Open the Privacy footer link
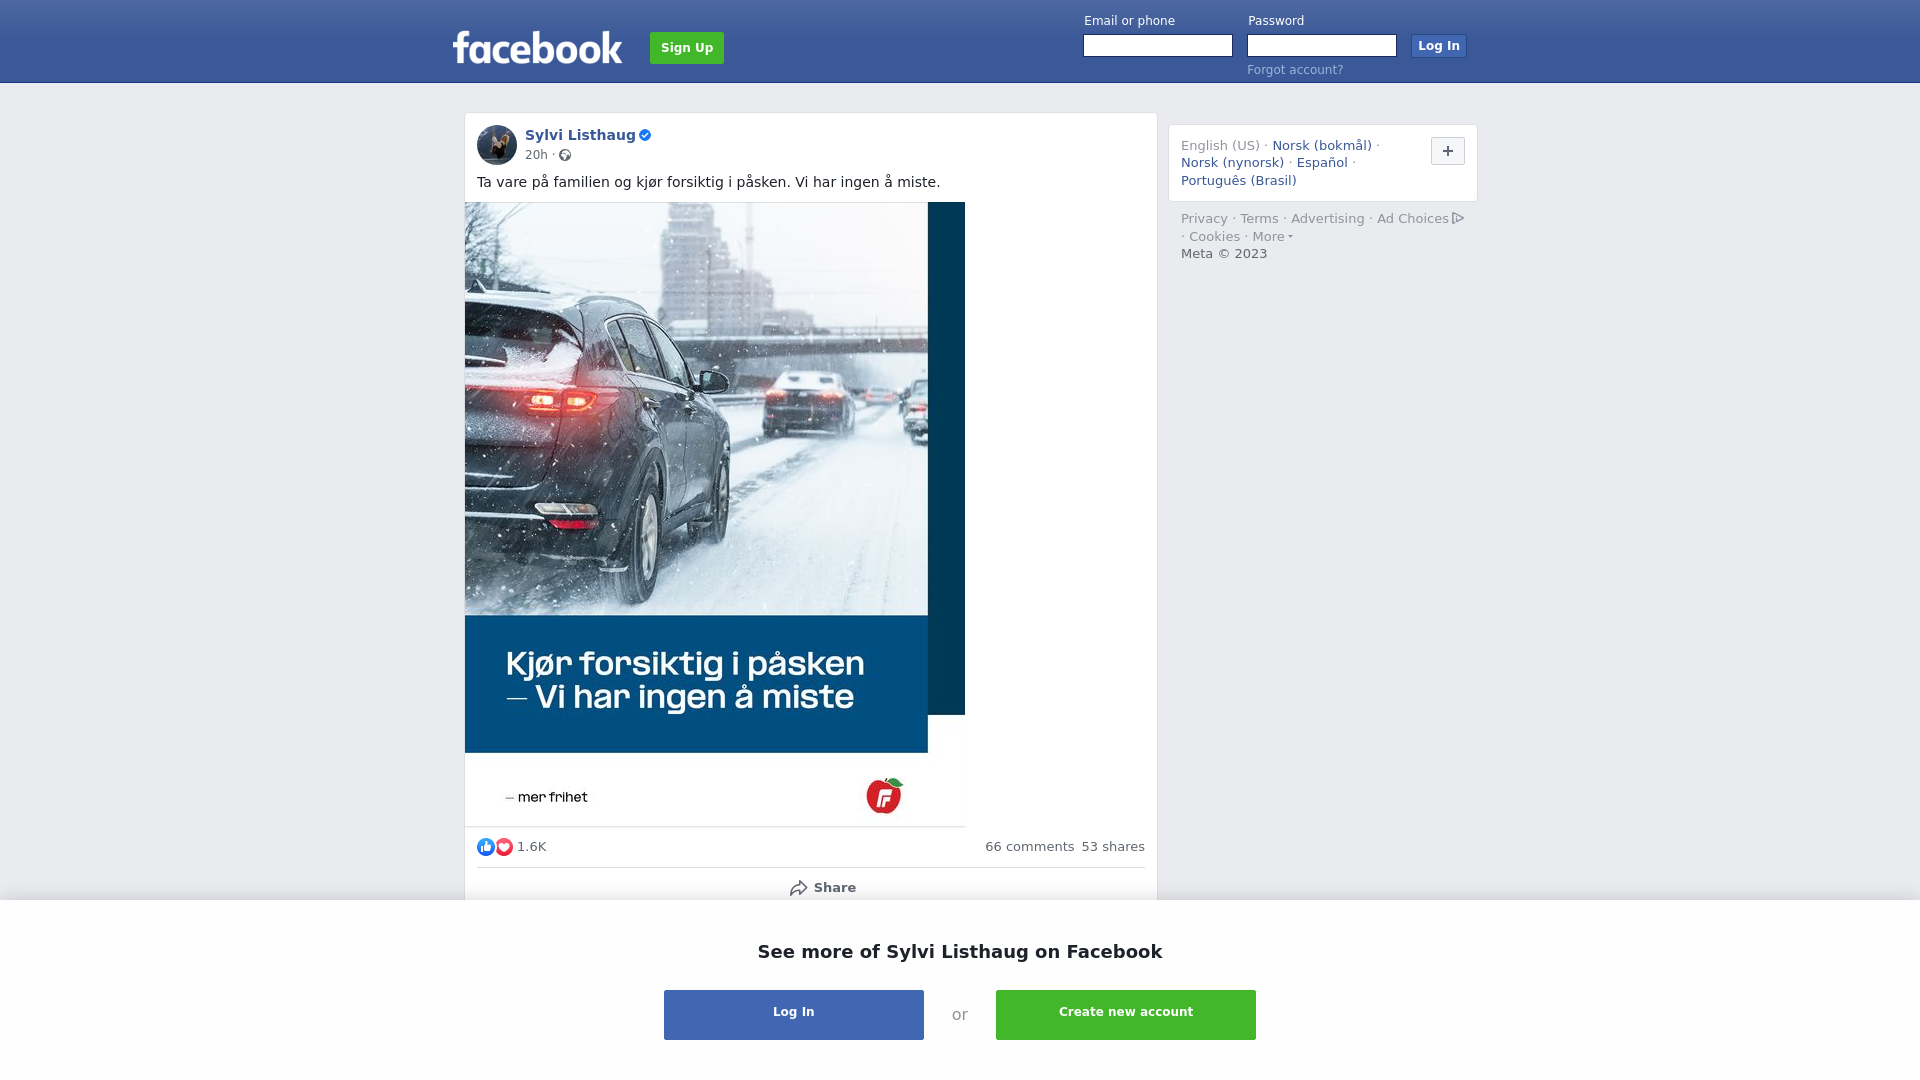 tap(1204, 219)
